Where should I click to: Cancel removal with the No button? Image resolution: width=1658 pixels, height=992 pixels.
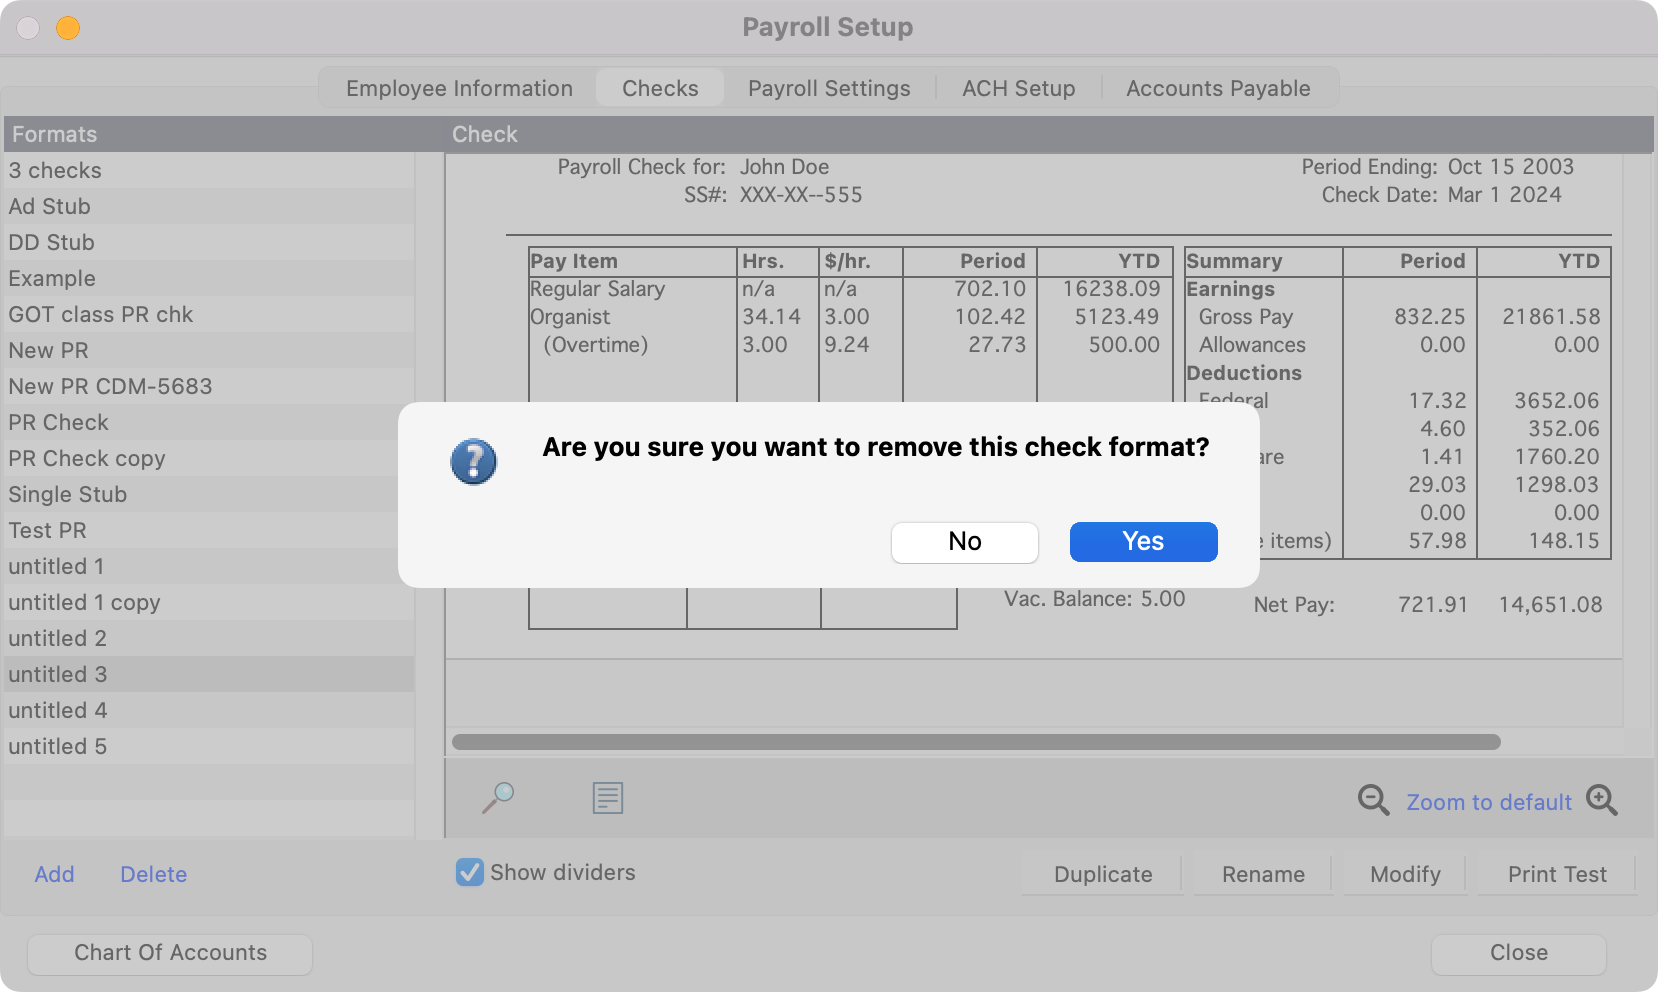[x=964, y=541]
